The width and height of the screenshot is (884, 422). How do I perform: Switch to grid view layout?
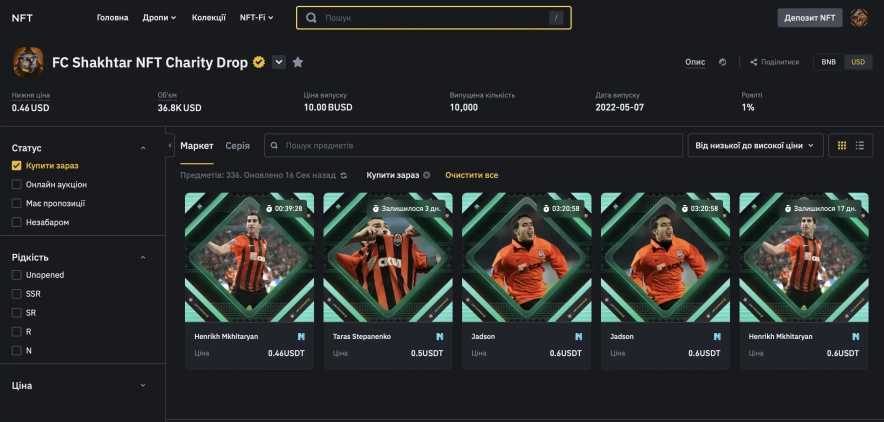pyautogui.click(x=842, y=146)
